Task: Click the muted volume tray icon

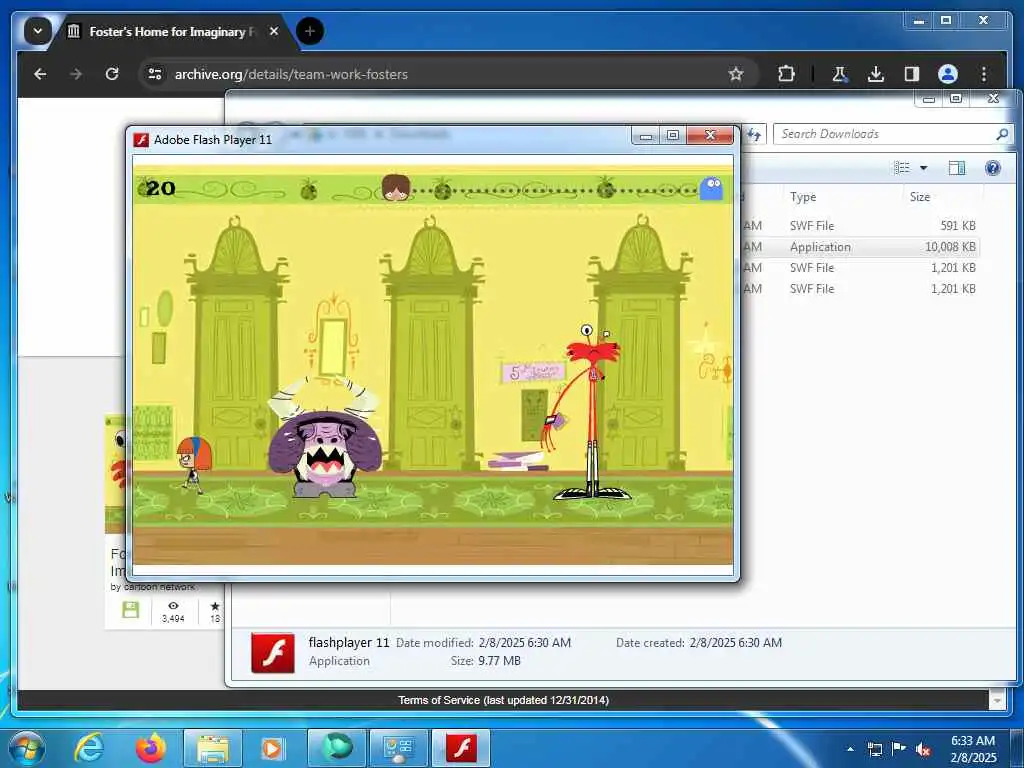Action: [923, 749]
